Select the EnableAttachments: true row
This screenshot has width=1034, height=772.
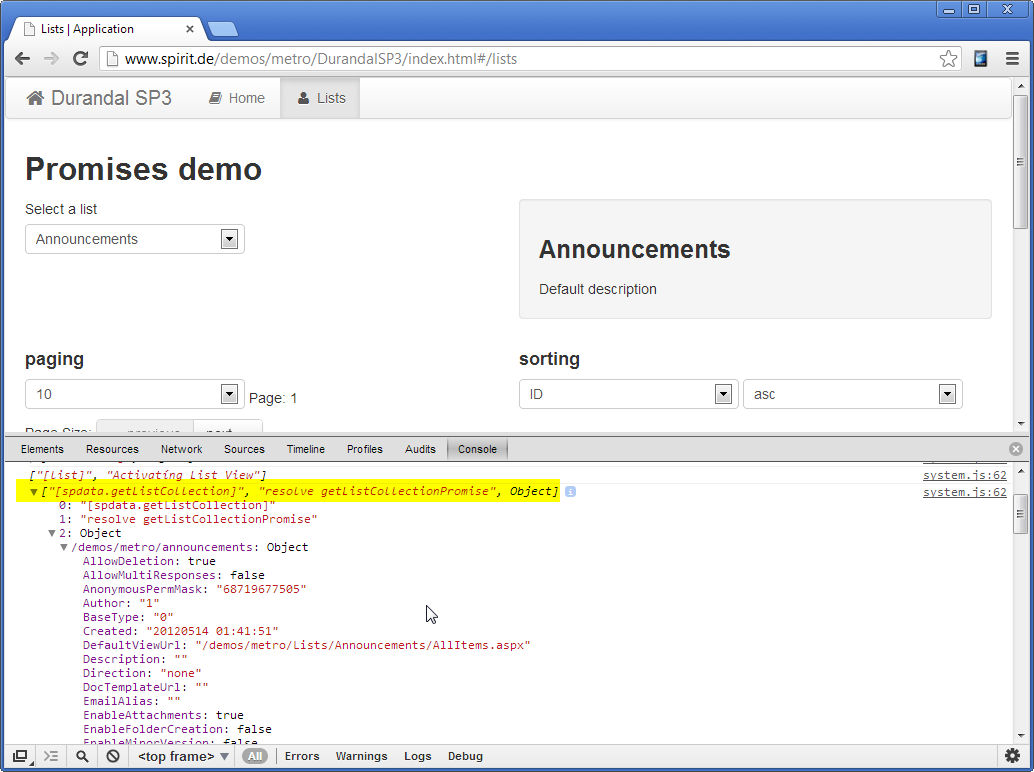pos(163,715)
